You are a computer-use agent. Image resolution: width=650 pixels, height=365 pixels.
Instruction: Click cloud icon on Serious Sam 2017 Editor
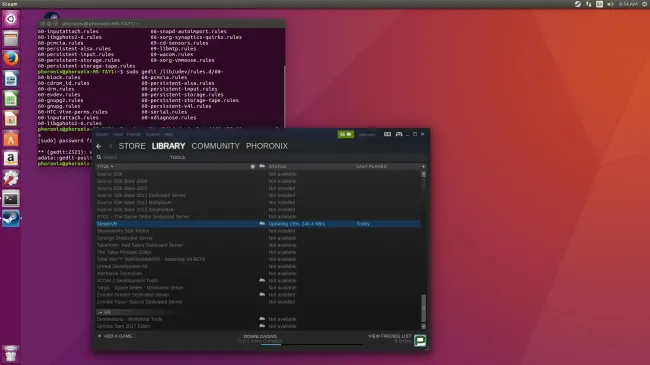[262, 326]
